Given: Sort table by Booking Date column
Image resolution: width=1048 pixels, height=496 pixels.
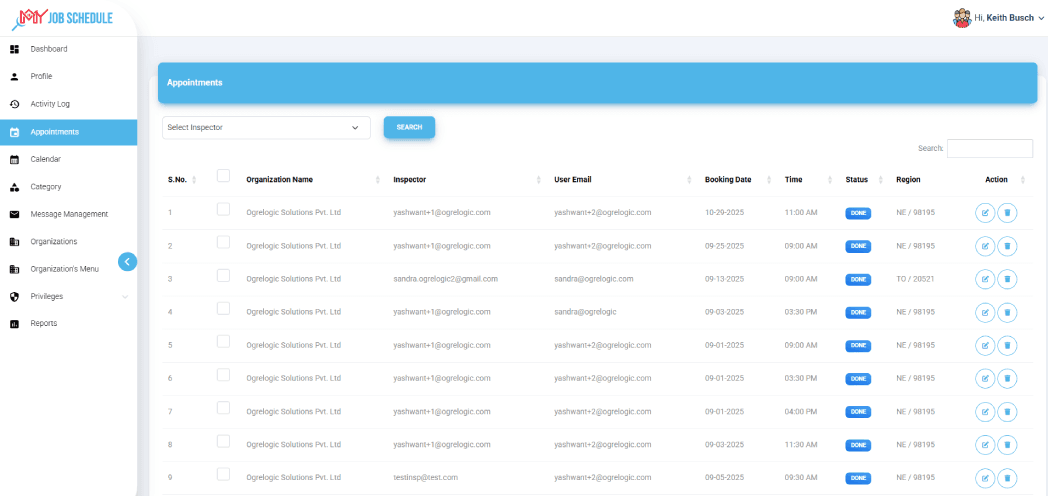Looking at the screenshot, I should pyautogui.click(x=728, y=180).
